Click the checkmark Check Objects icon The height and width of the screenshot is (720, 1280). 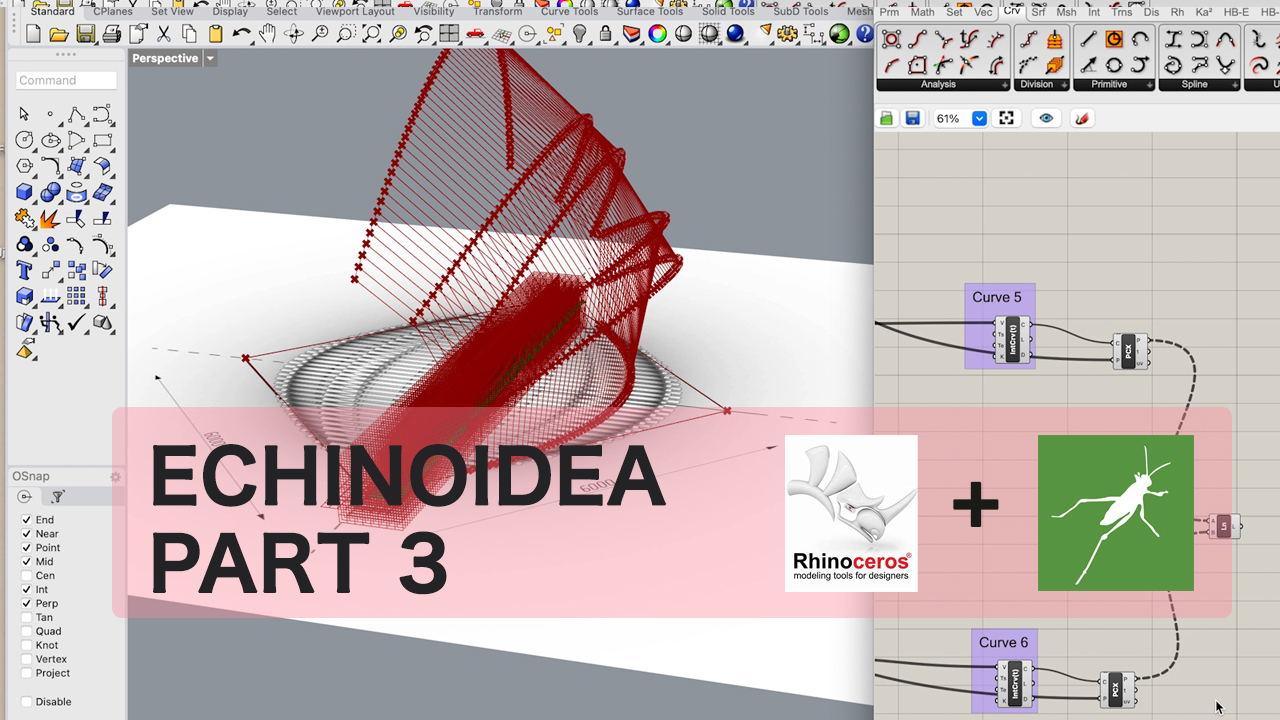point(76,322)
